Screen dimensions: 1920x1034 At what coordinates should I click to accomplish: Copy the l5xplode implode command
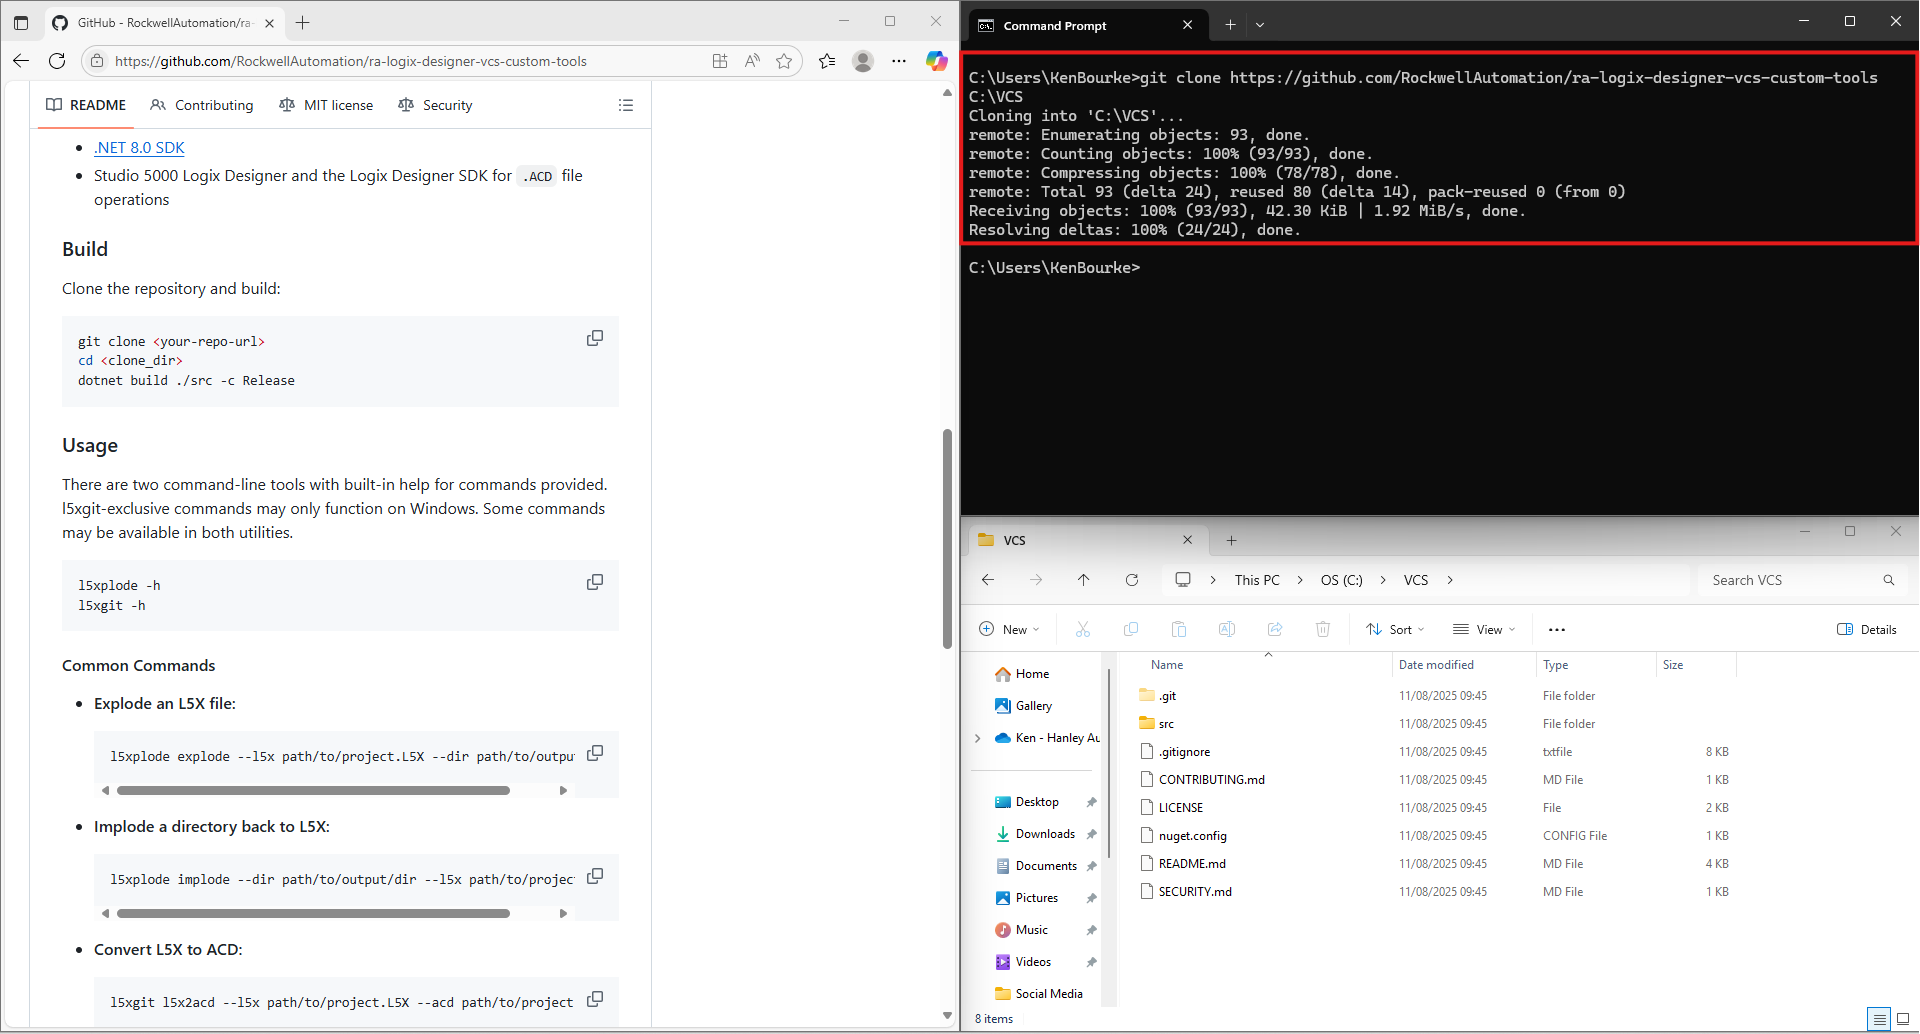click(595, 876)
